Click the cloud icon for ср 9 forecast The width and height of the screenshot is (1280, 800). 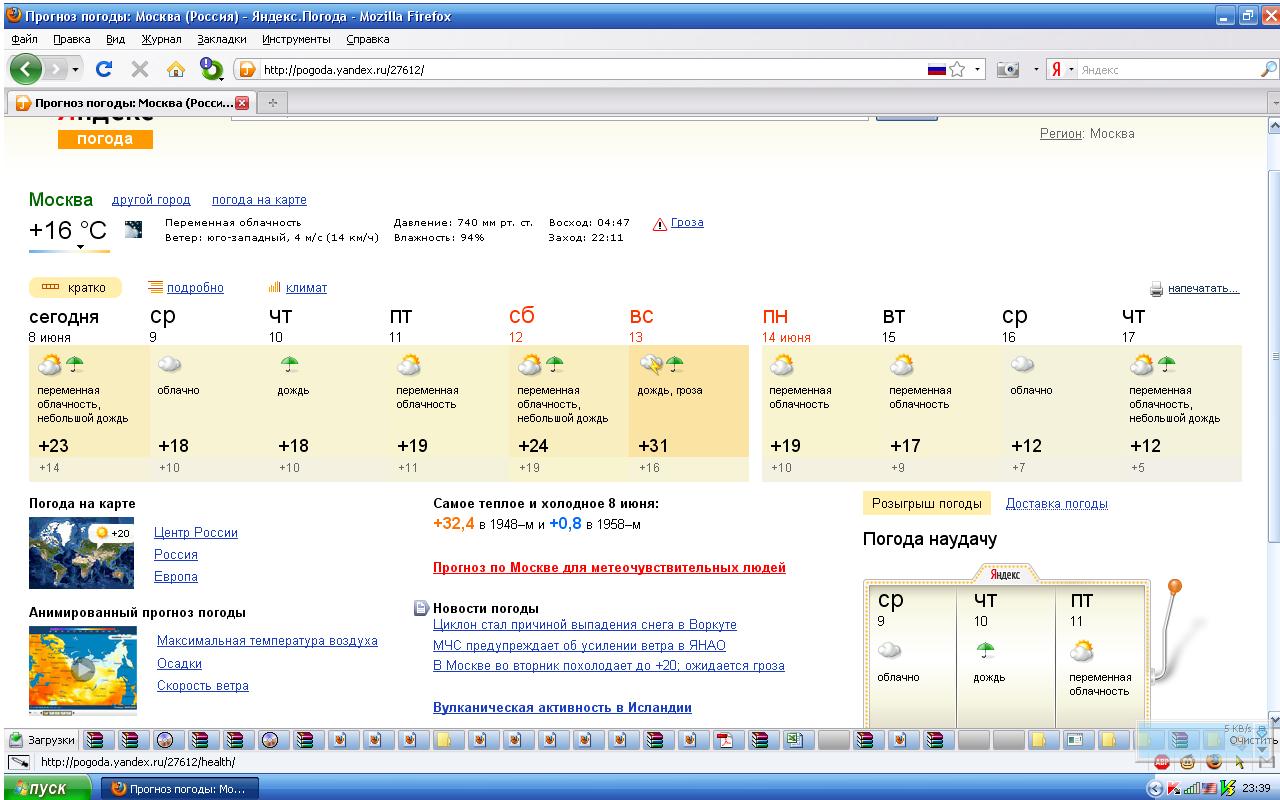pos(170,364)
